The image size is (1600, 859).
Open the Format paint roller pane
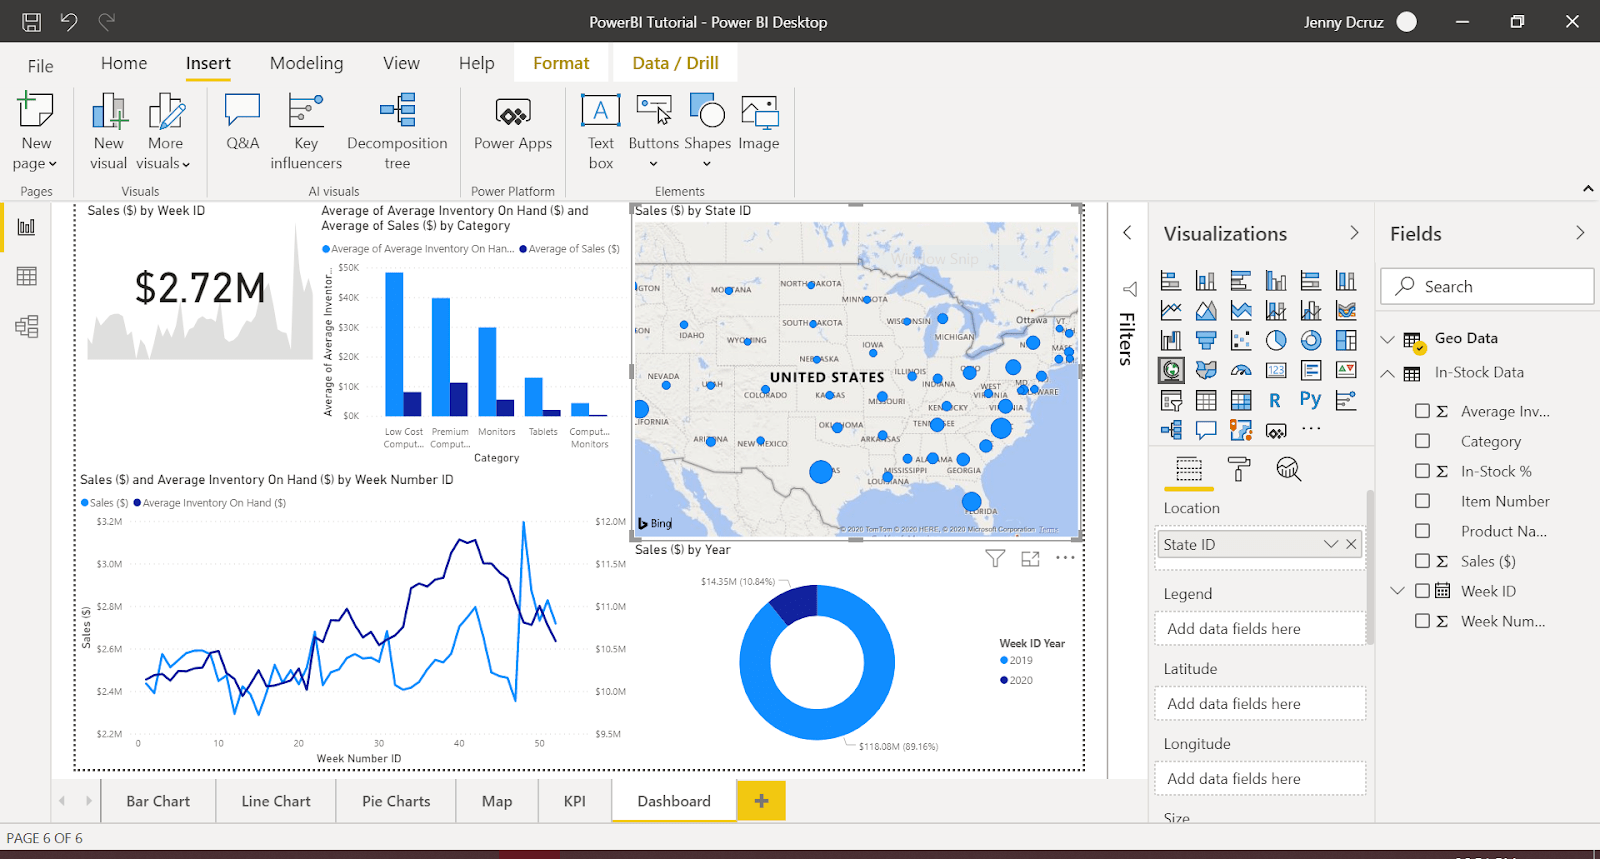1239,469
